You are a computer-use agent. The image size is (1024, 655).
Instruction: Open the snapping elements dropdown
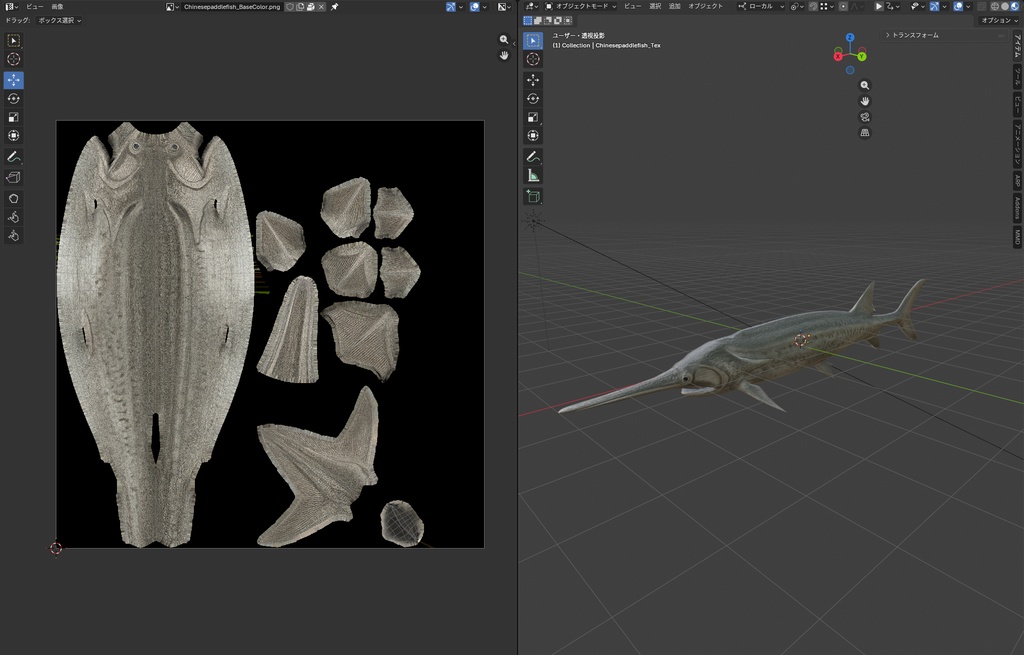click(x=827, y=7)
